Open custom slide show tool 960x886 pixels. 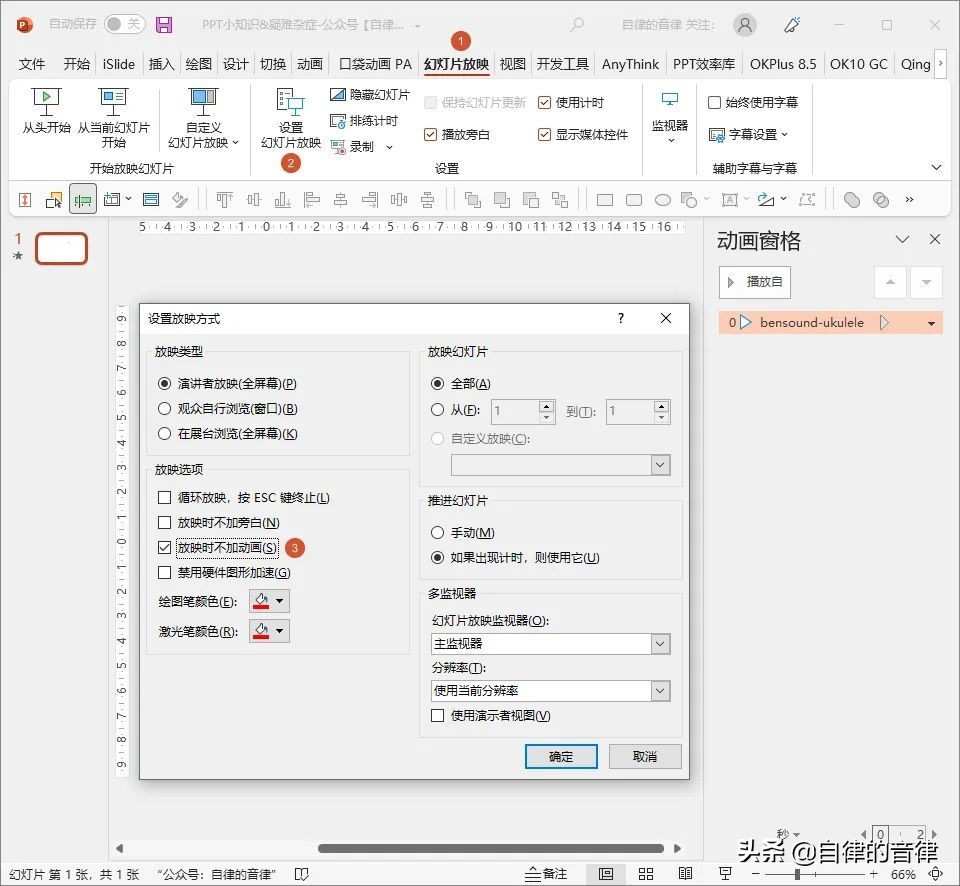tap(203, 115)
